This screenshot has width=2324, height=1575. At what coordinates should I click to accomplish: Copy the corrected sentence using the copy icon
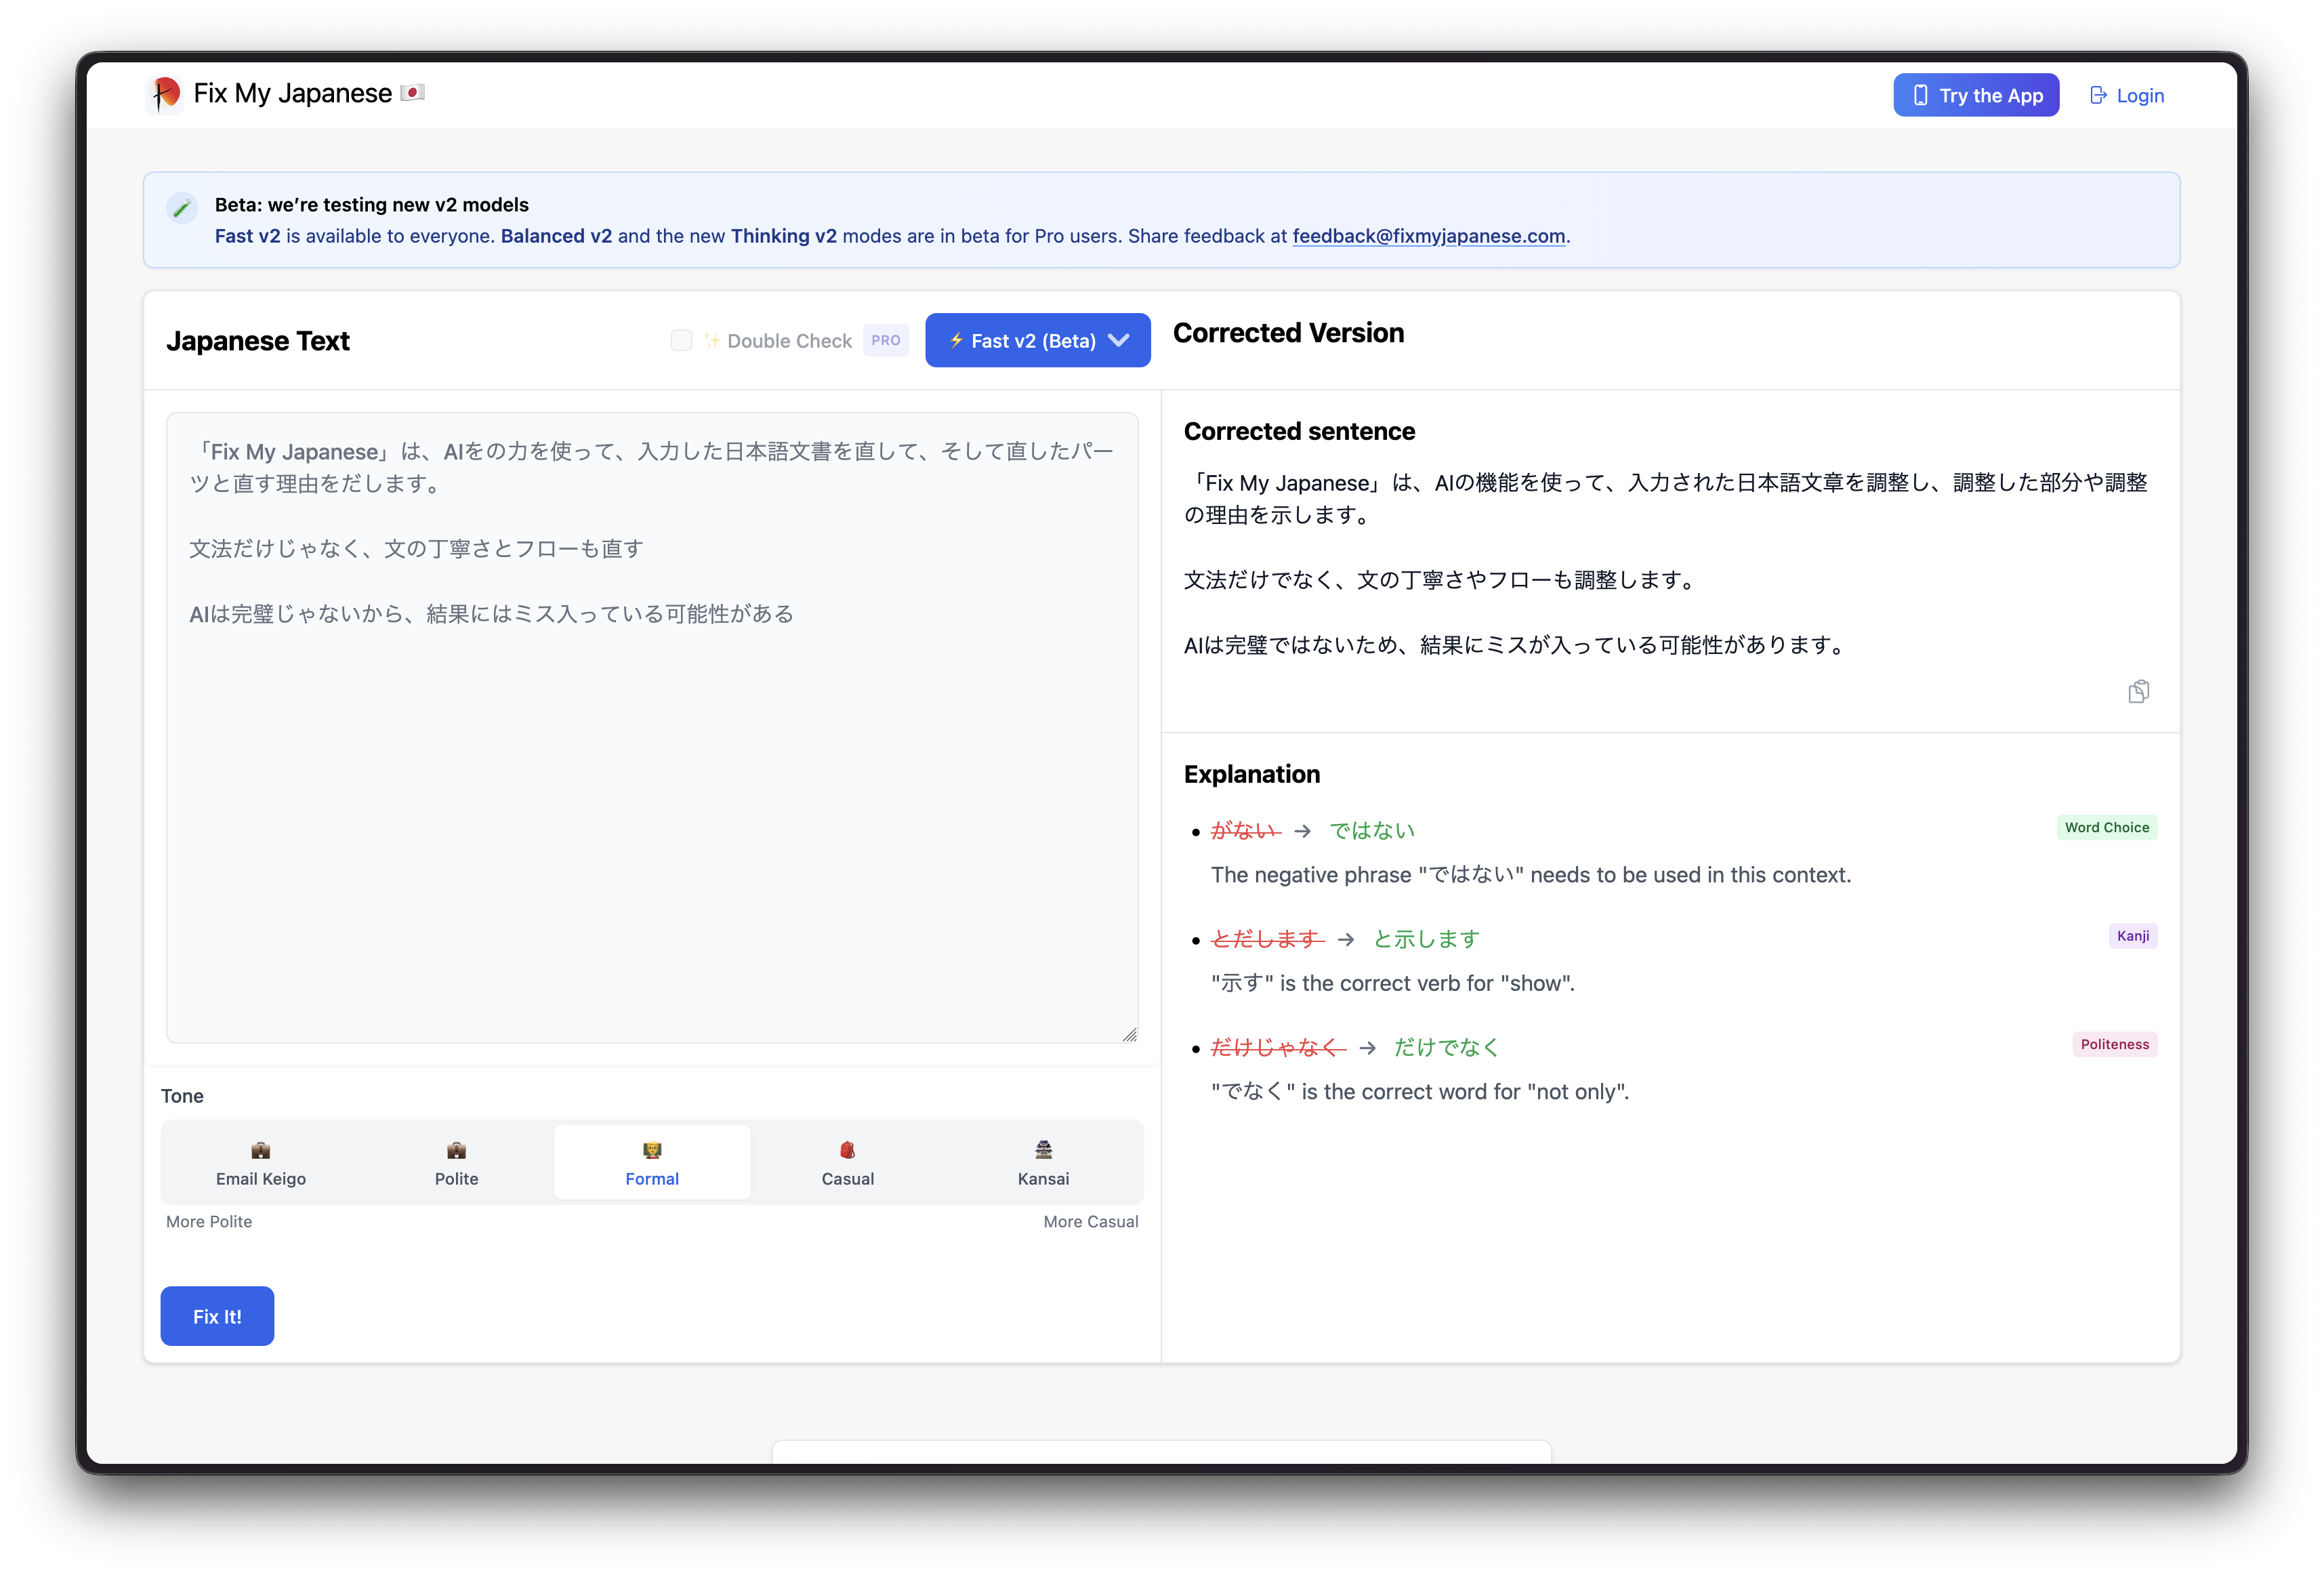coord(2140,691)
